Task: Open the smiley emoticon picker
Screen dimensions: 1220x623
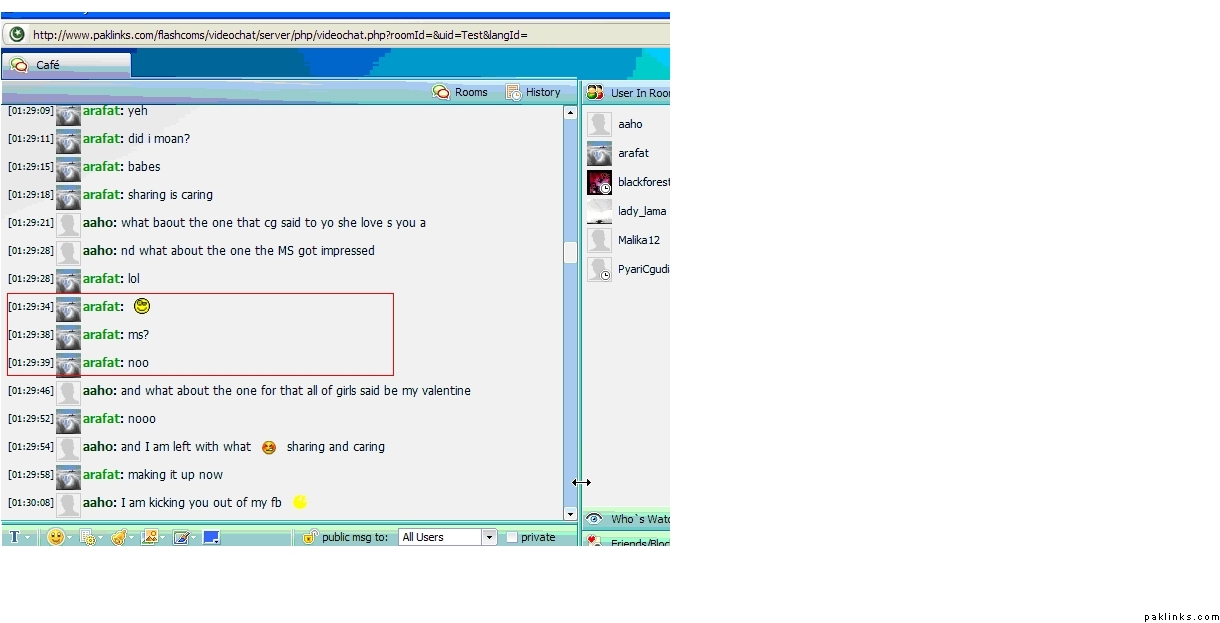Action: click(x=56, y=537)
